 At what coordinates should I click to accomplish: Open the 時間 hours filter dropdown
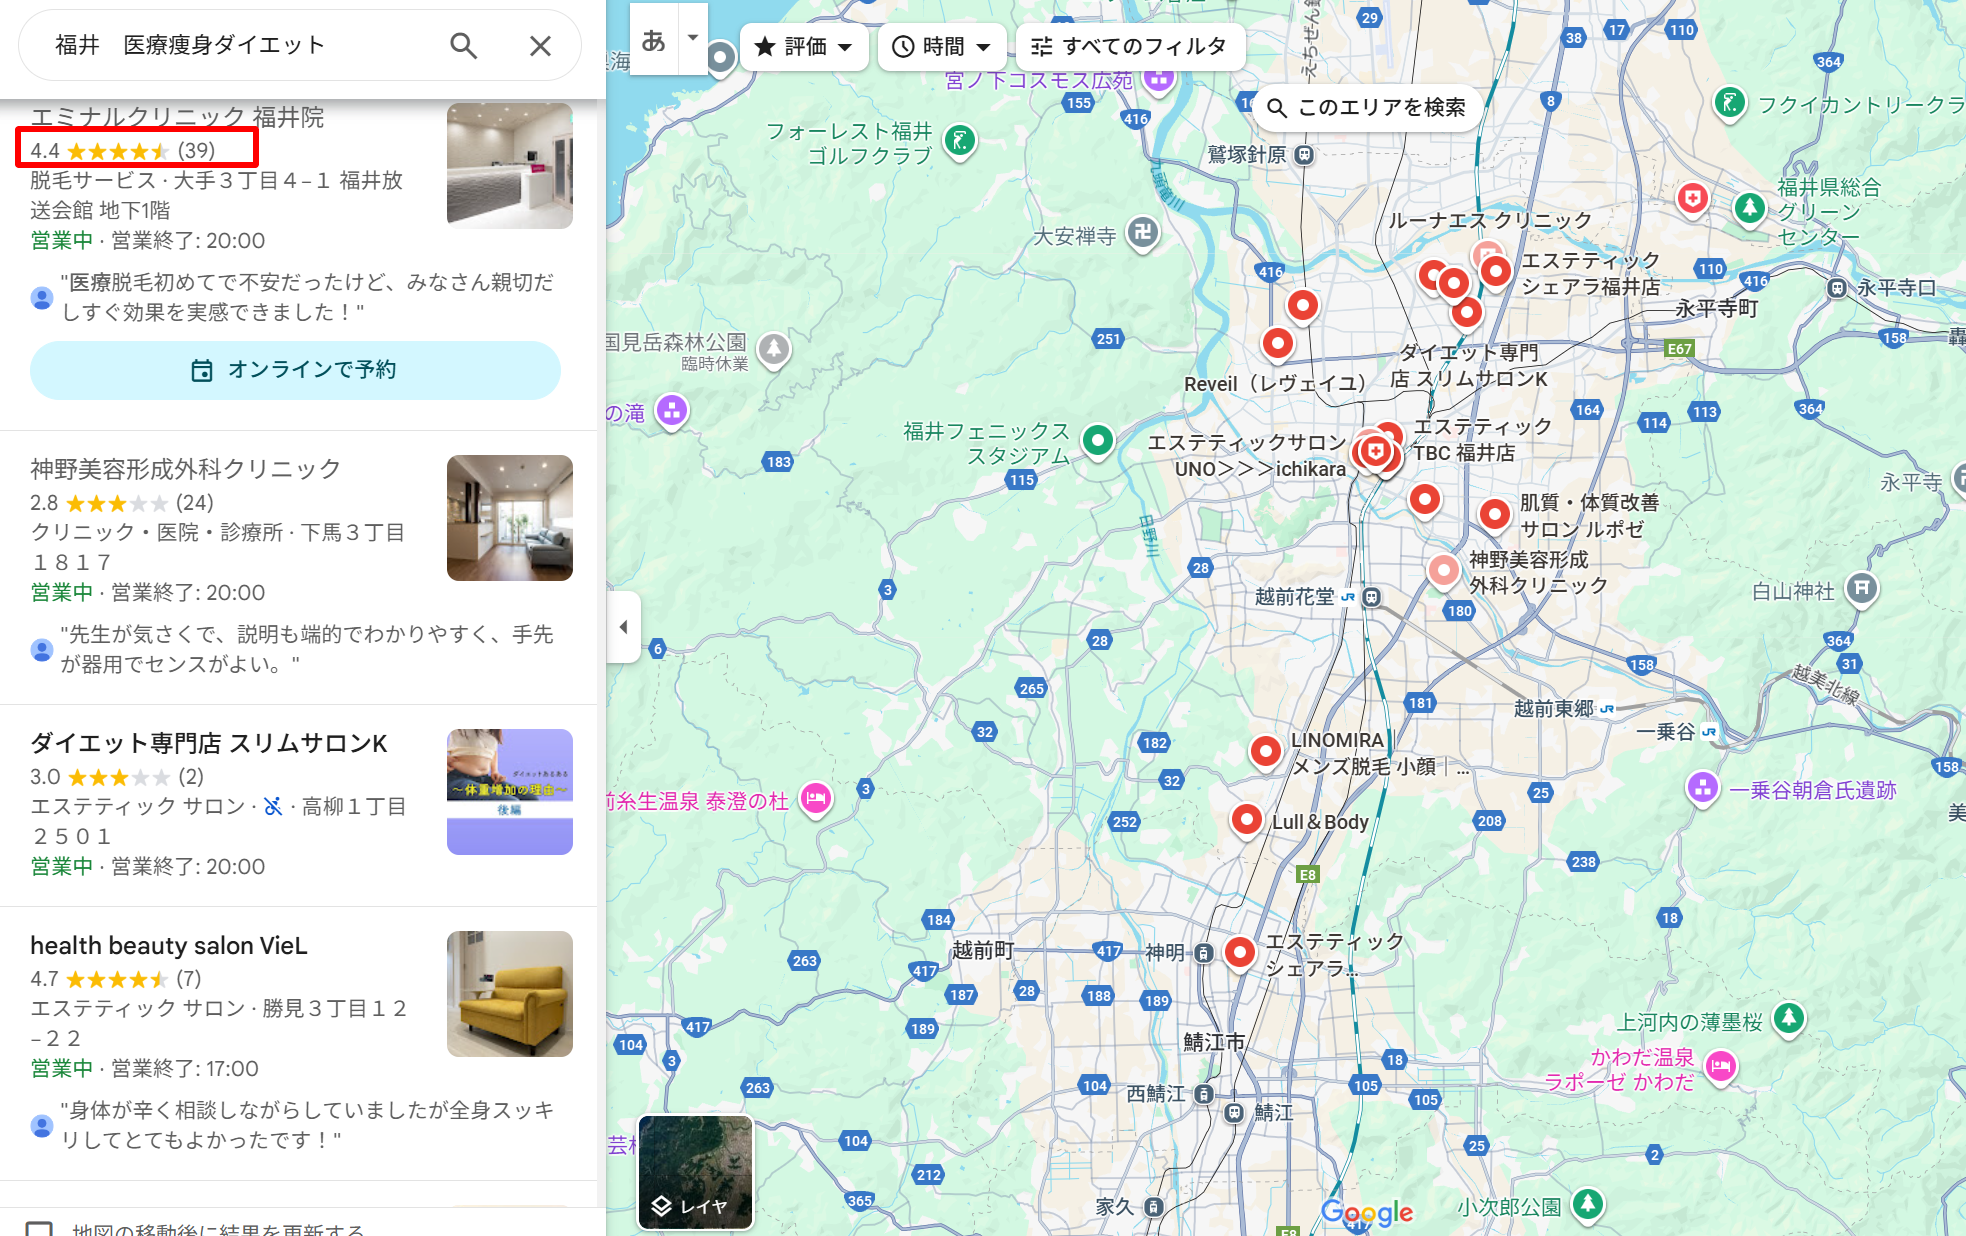pyautogui.click(x=942, y=47)
